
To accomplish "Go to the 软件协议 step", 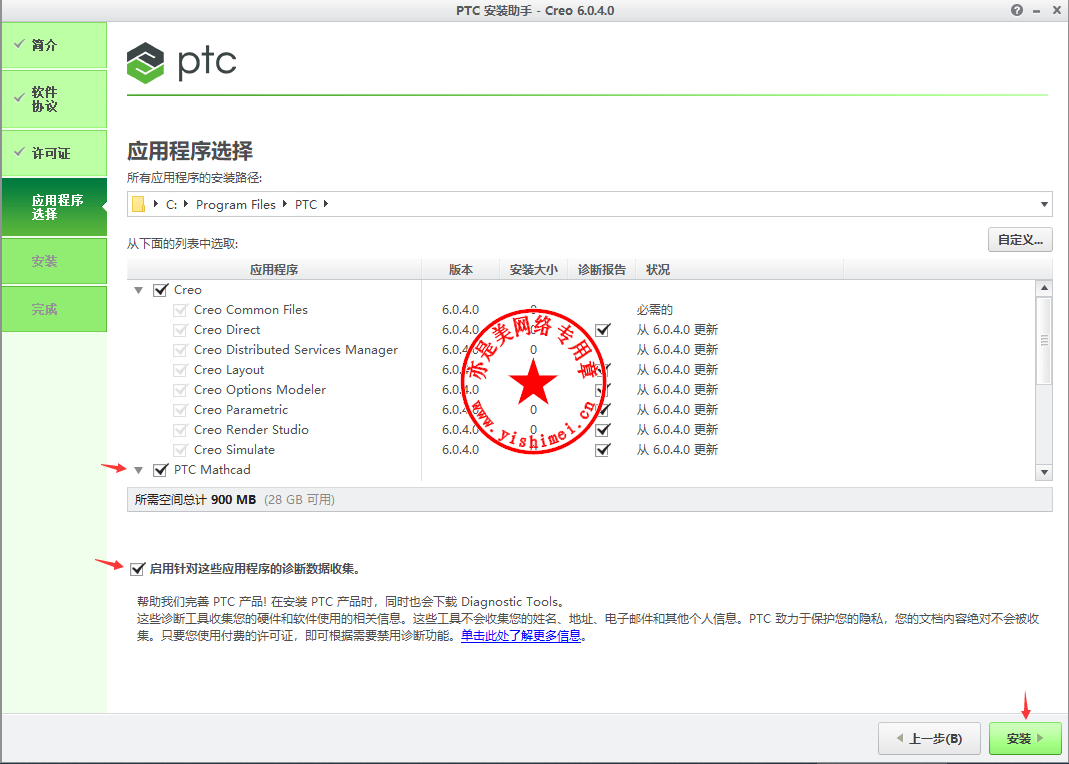I will [x=54, y=99].
